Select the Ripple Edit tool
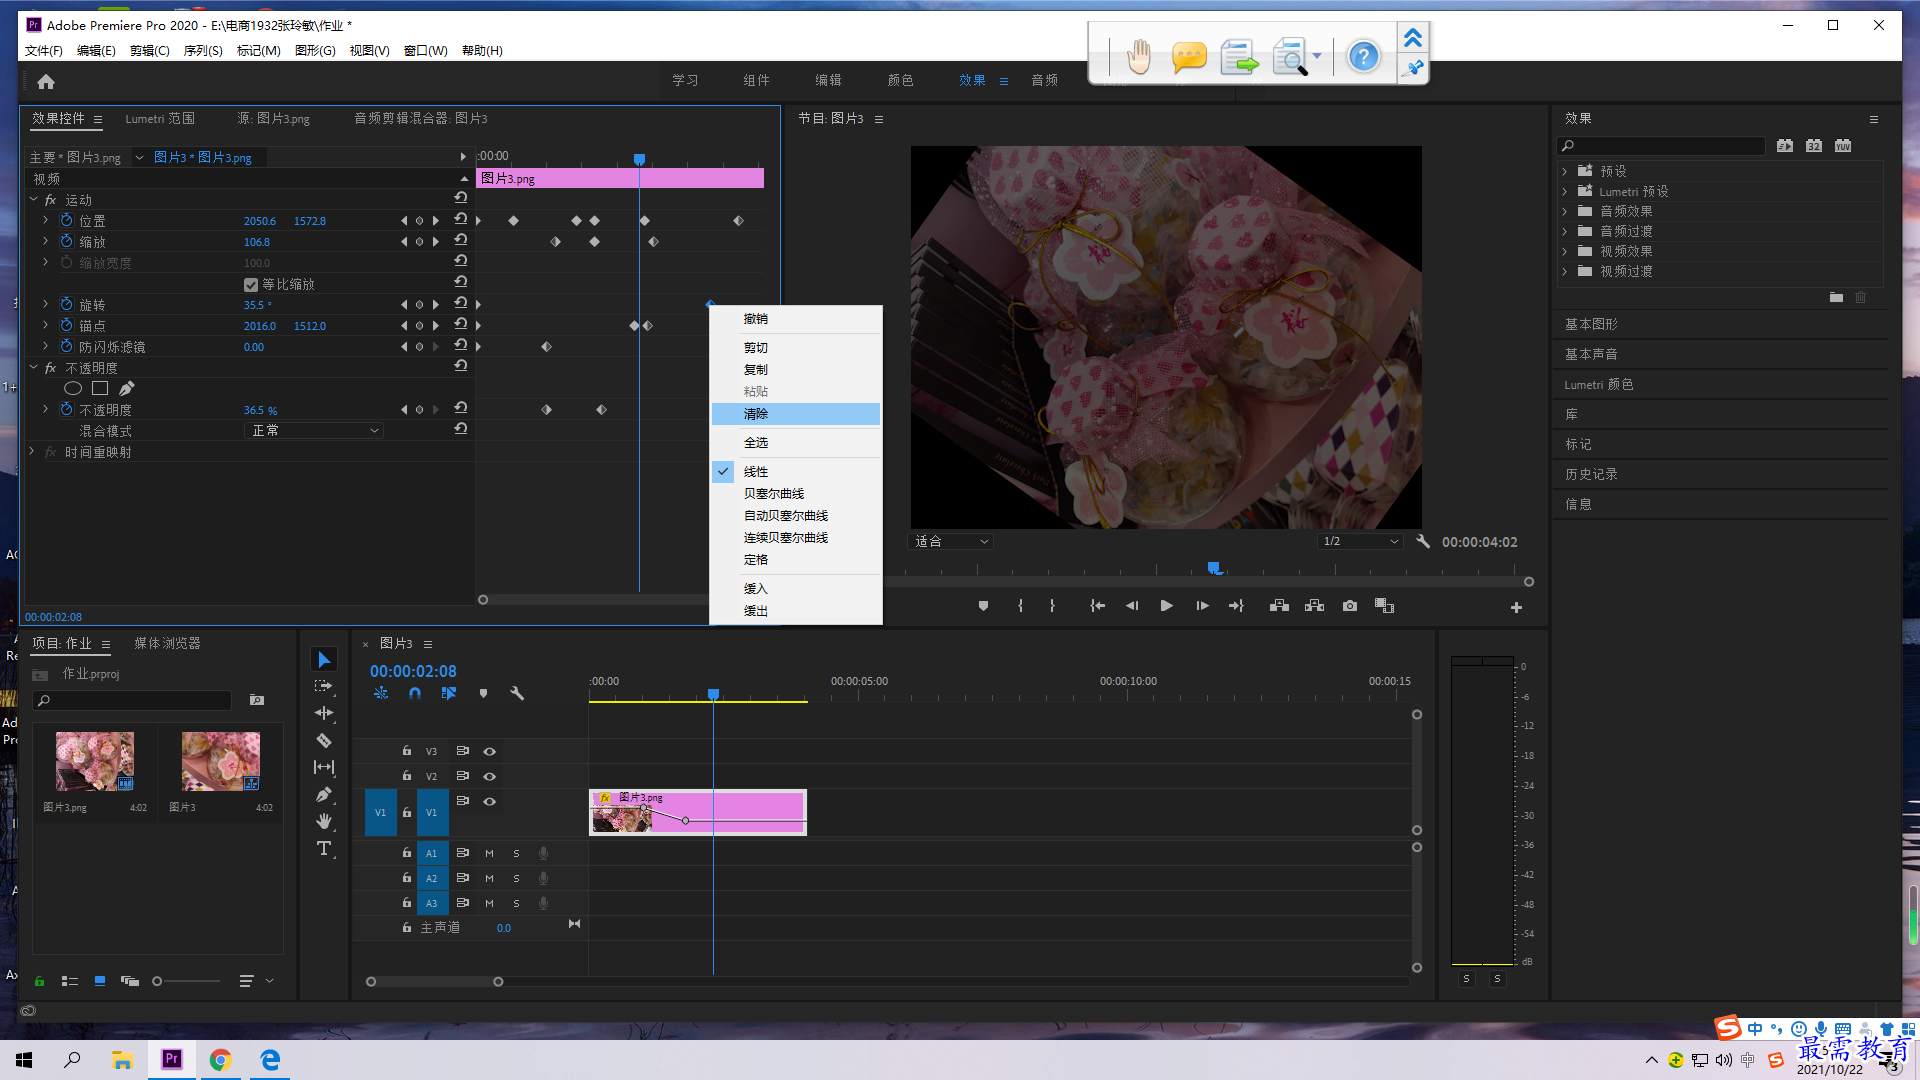 tap(324, 713)
